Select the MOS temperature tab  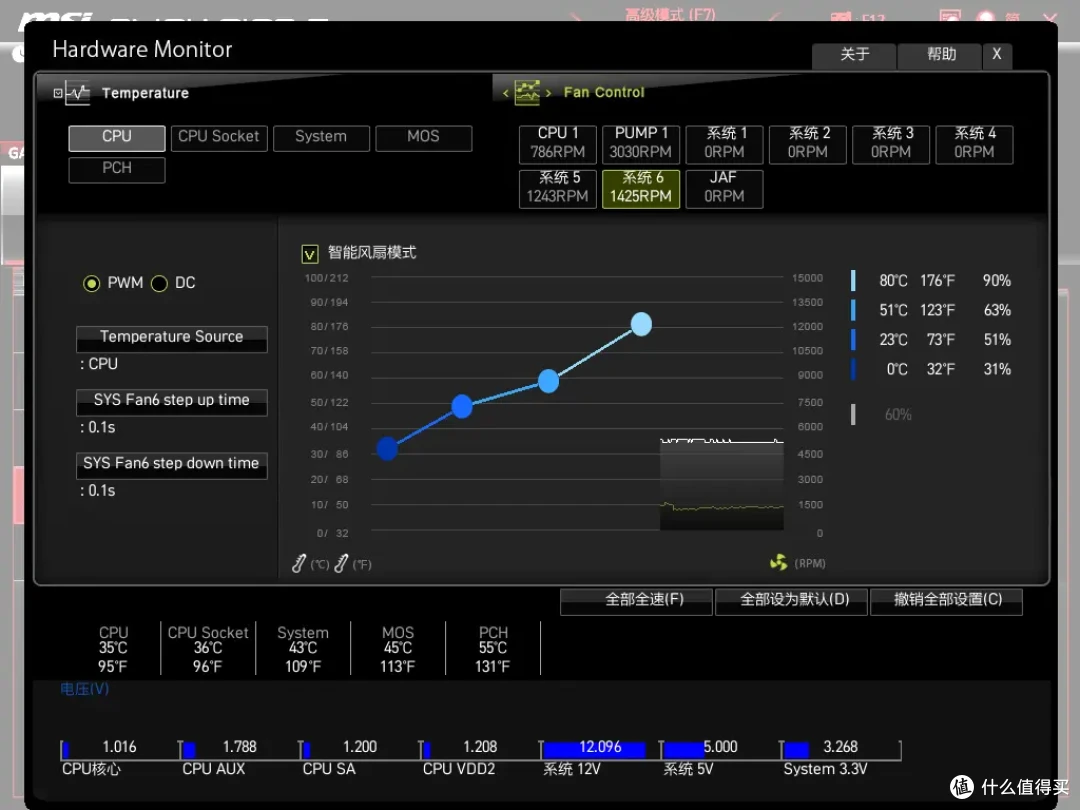point(424,137)
